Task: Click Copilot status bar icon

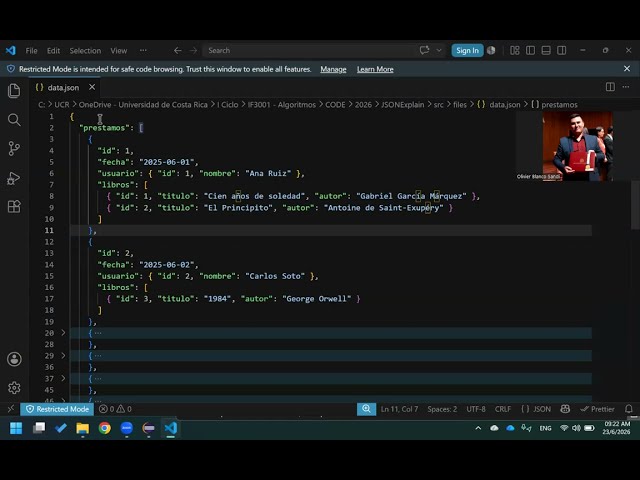Action: (565, 409)
